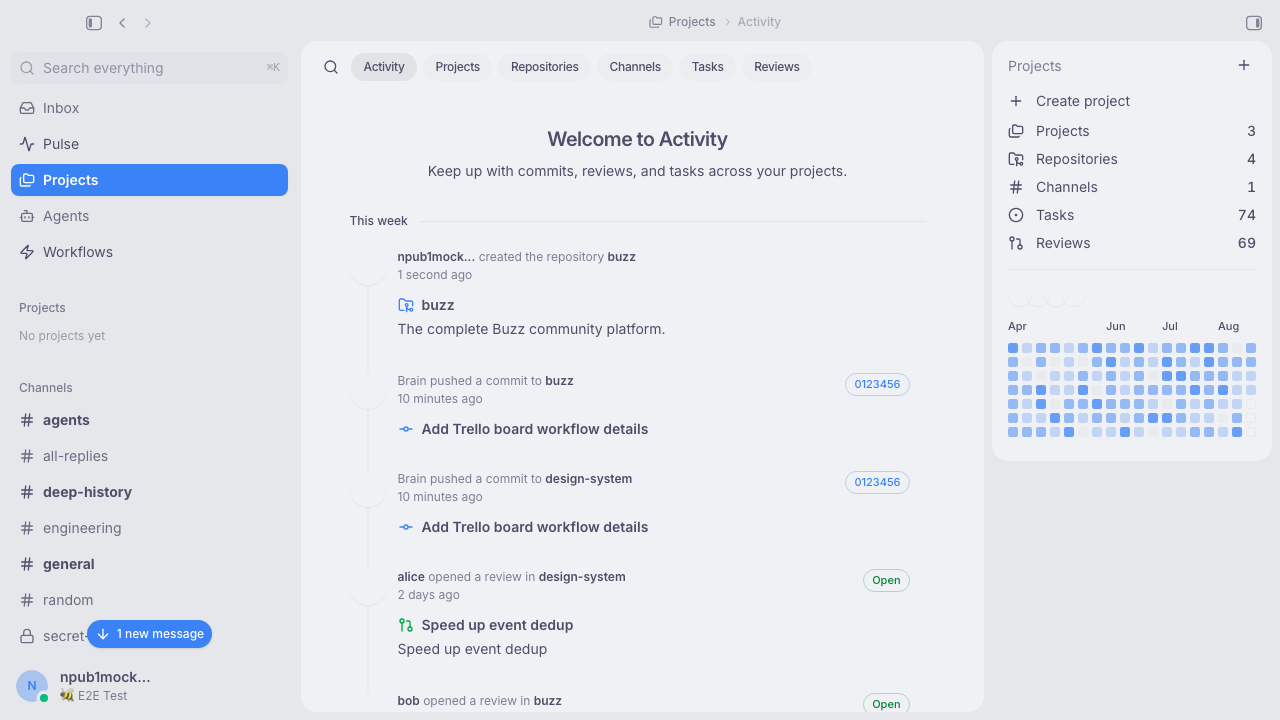
Task: Select the Activity tab
Action: (384, 67)
